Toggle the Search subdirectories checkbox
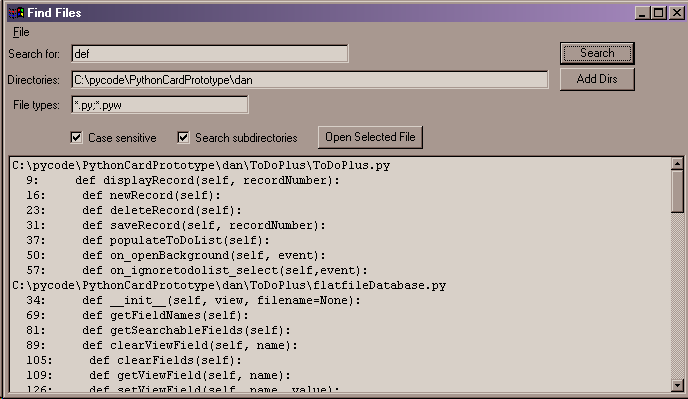The image size is (688, 399). click(x=183, y=137)
